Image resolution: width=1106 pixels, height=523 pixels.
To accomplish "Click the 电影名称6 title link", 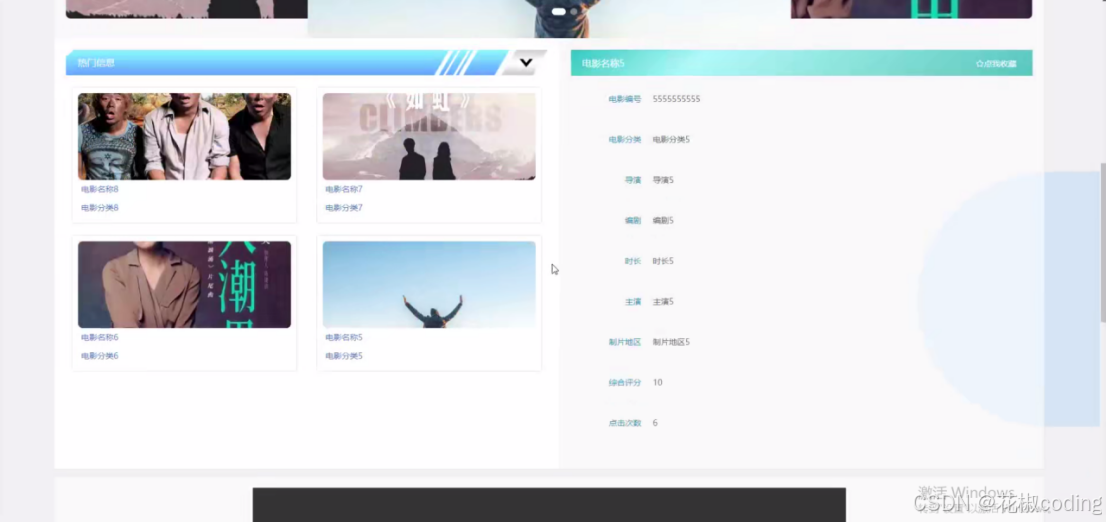I will (99, 337).
